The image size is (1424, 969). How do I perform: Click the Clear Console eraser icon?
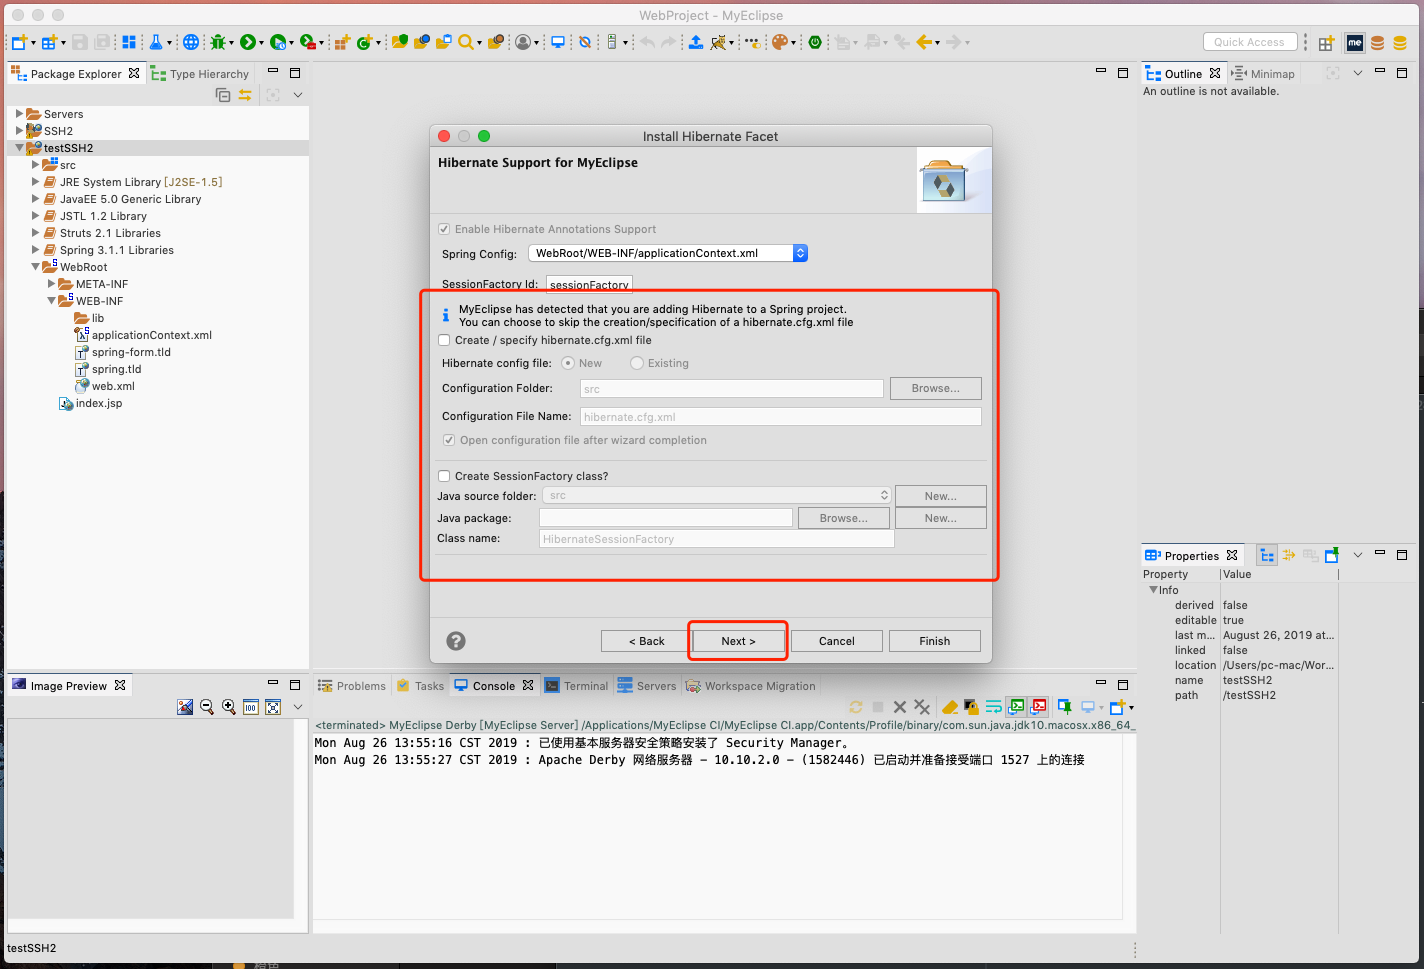tap(950, 707)
